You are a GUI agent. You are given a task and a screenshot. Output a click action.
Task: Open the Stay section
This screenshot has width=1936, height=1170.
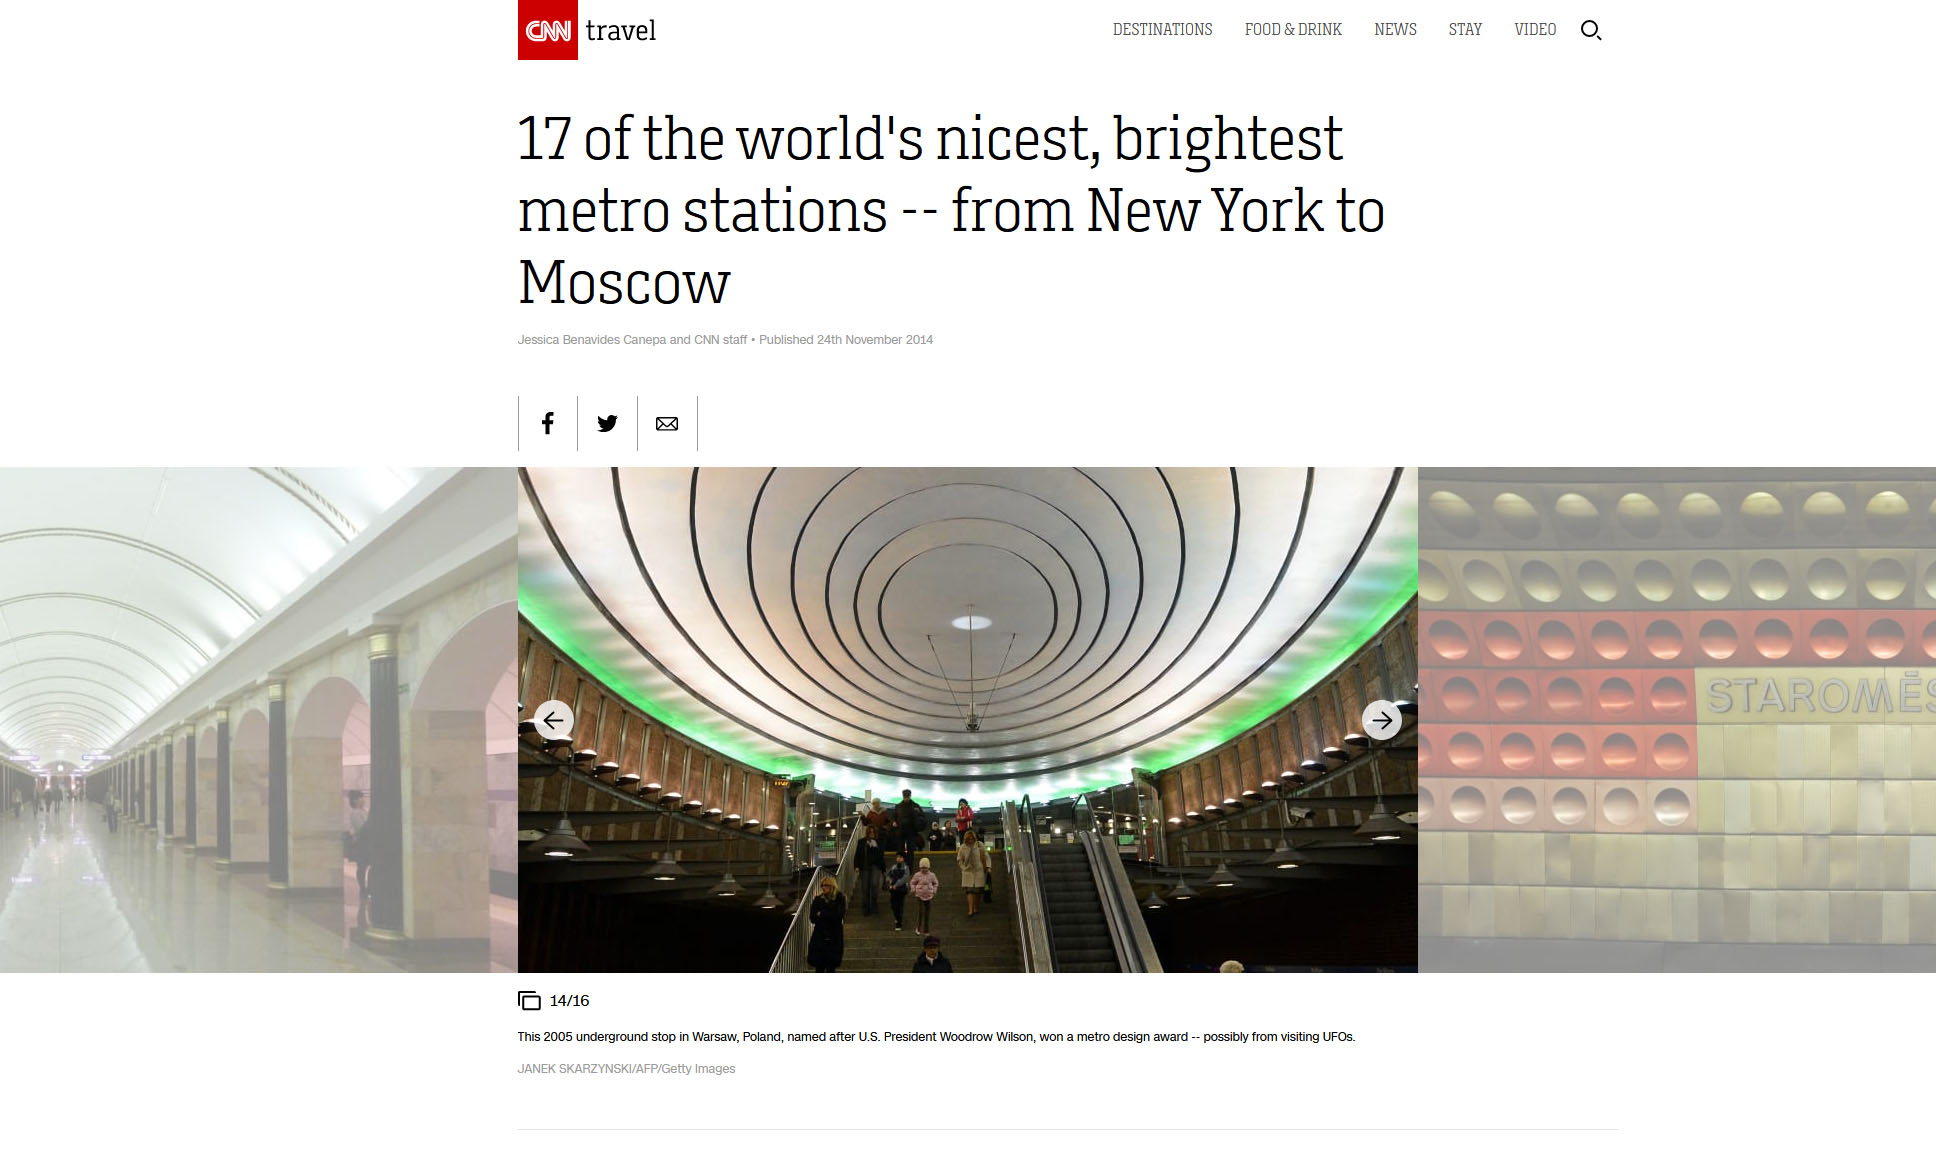click(1465, 30)
